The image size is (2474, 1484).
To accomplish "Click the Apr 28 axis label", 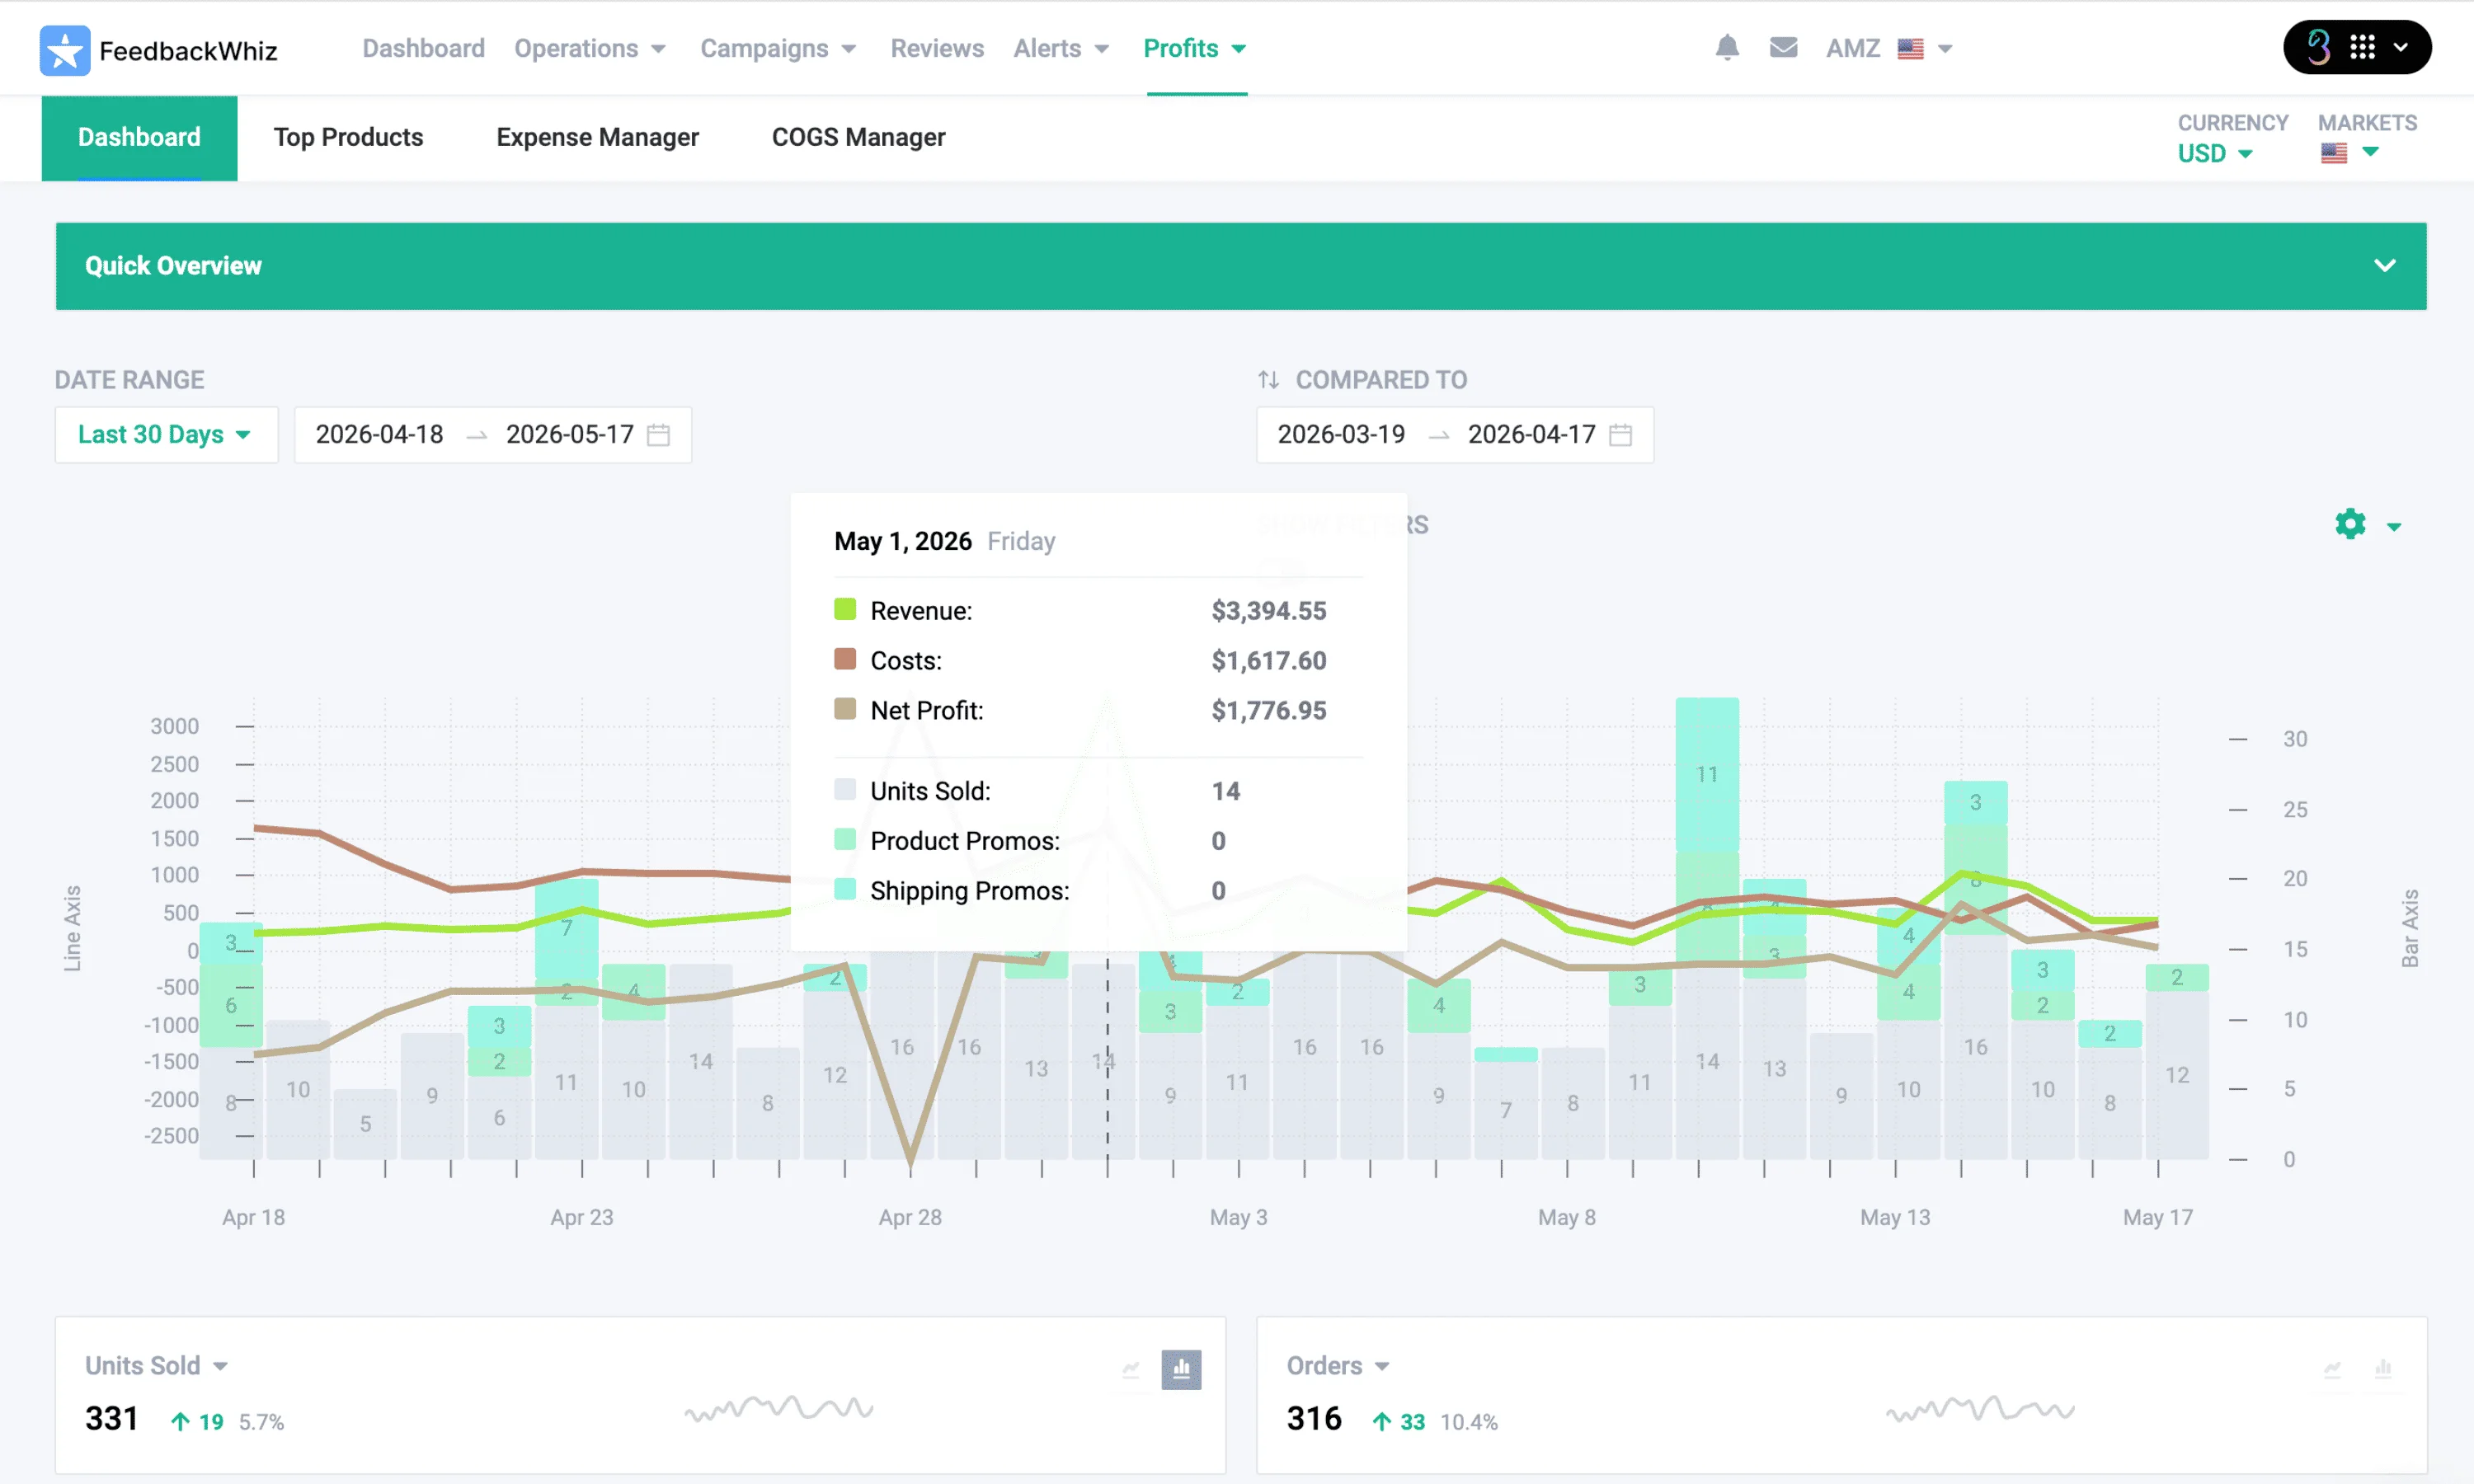I will (910, 1217).
